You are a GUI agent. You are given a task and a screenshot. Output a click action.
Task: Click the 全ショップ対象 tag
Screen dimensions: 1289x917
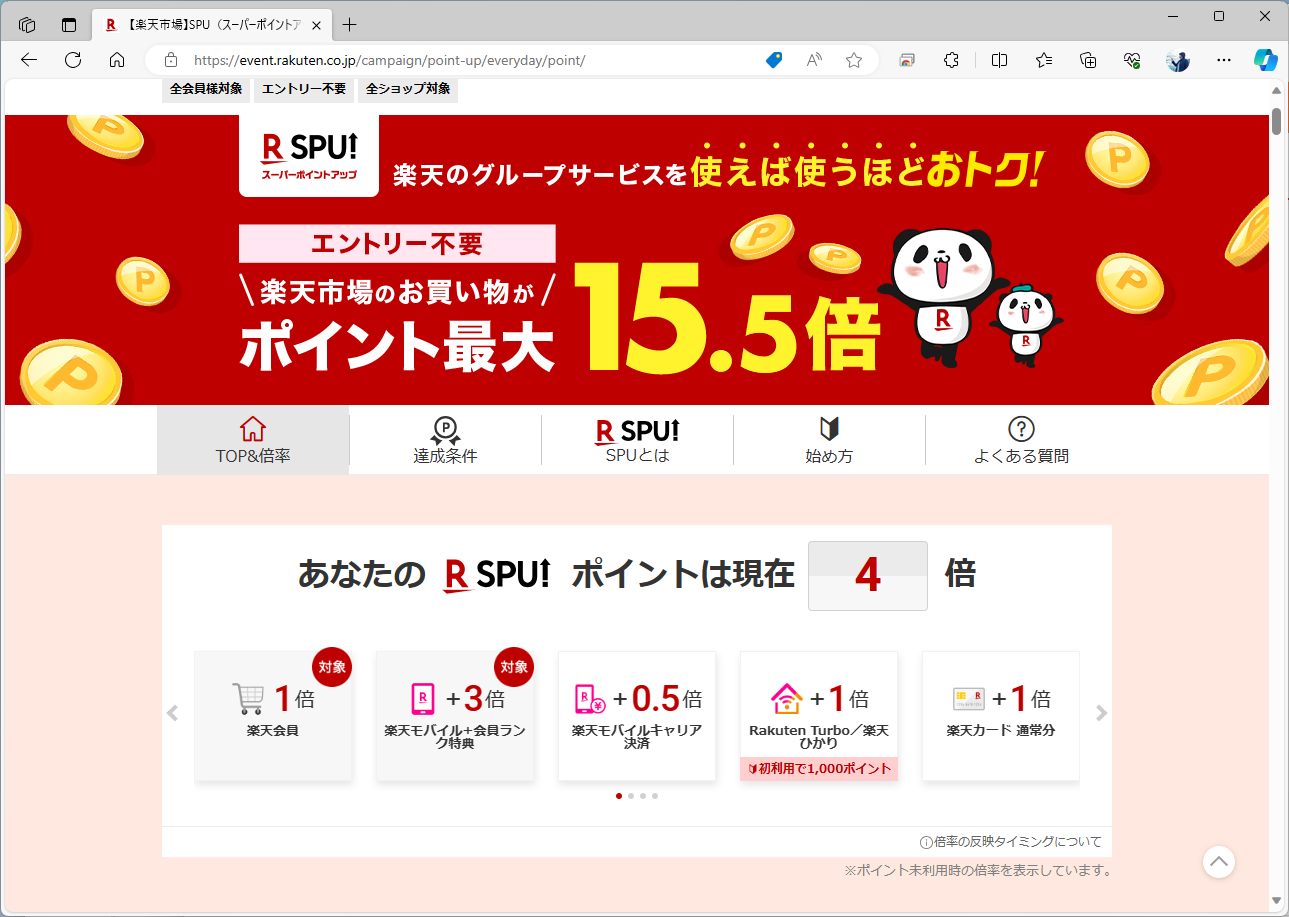point(408,89)
